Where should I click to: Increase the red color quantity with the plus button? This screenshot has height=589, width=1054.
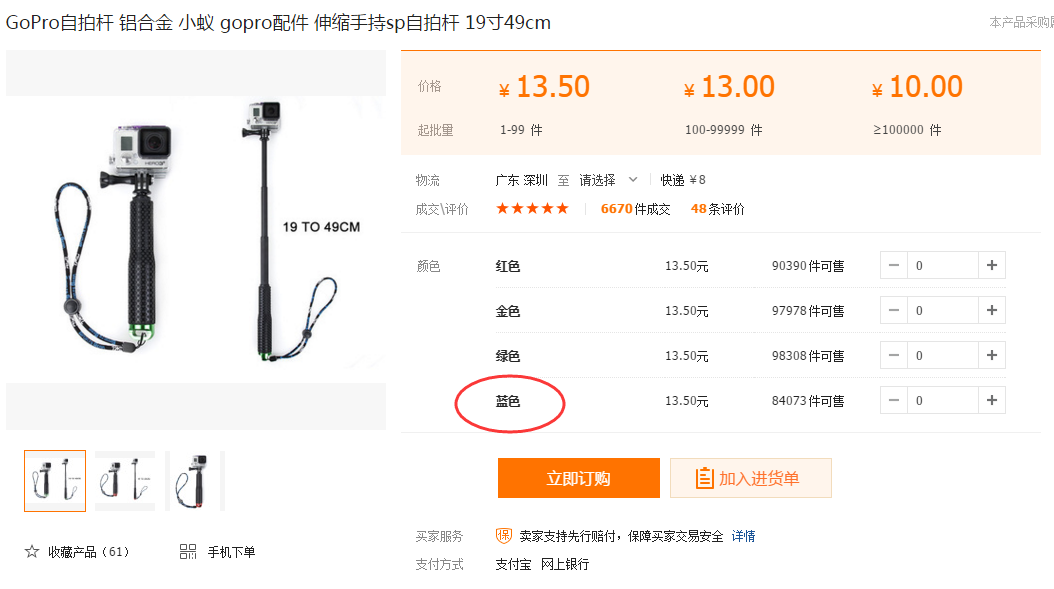click(991, 266)
